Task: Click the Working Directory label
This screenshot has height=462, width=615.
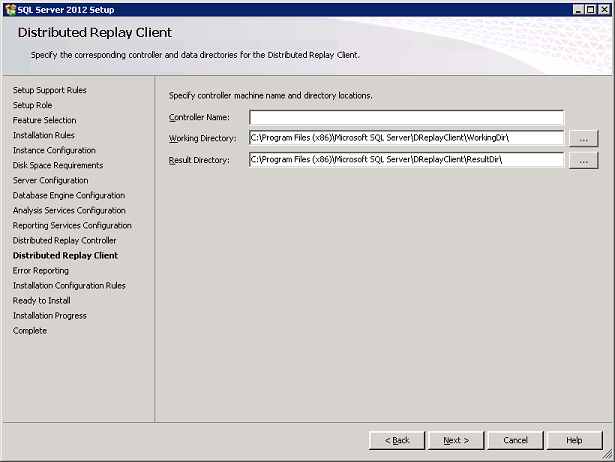Action: (203, 138)
